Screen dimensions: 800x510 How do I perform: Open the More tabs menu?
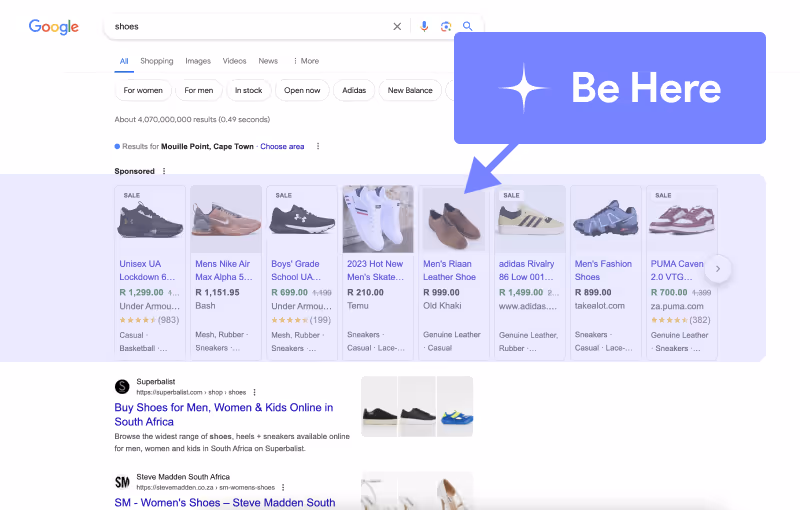point(306,61)
